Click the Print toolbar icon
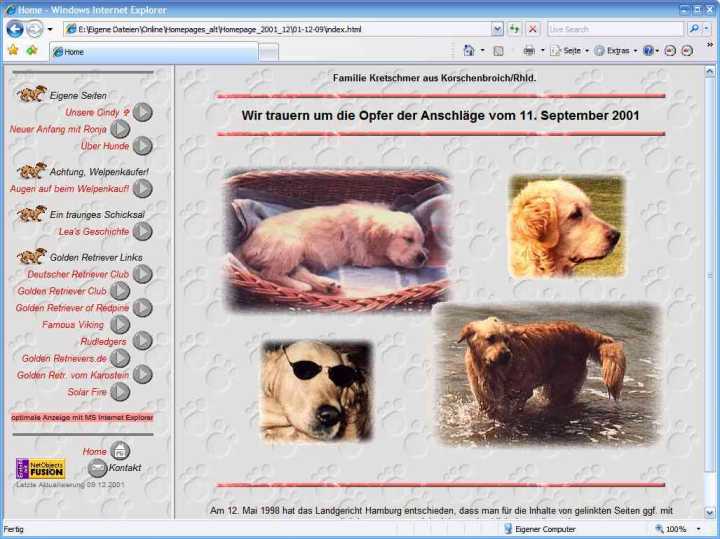 [x=529, y=50]
